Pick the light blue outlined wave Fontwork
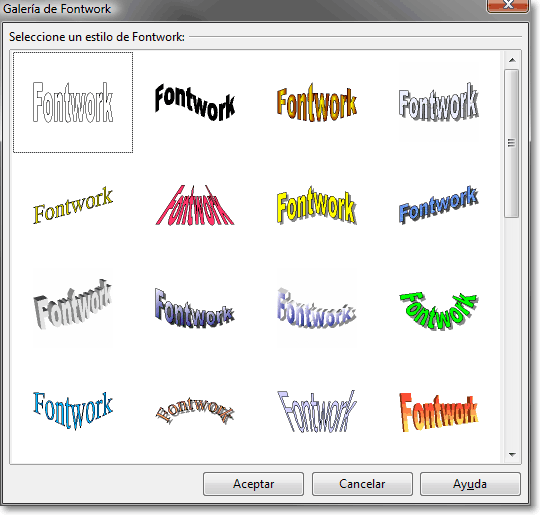Screen dimensions: 540x515 click(x=73, y=411)
